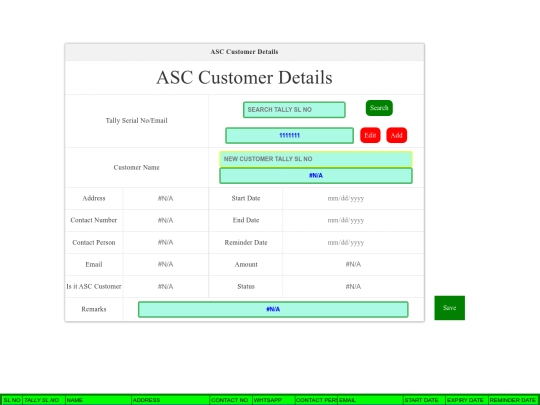The height and width of the screenshot is (405, 540).
Task: Click the EXPIRY DATE column header
Action: (x=467, y=400)
